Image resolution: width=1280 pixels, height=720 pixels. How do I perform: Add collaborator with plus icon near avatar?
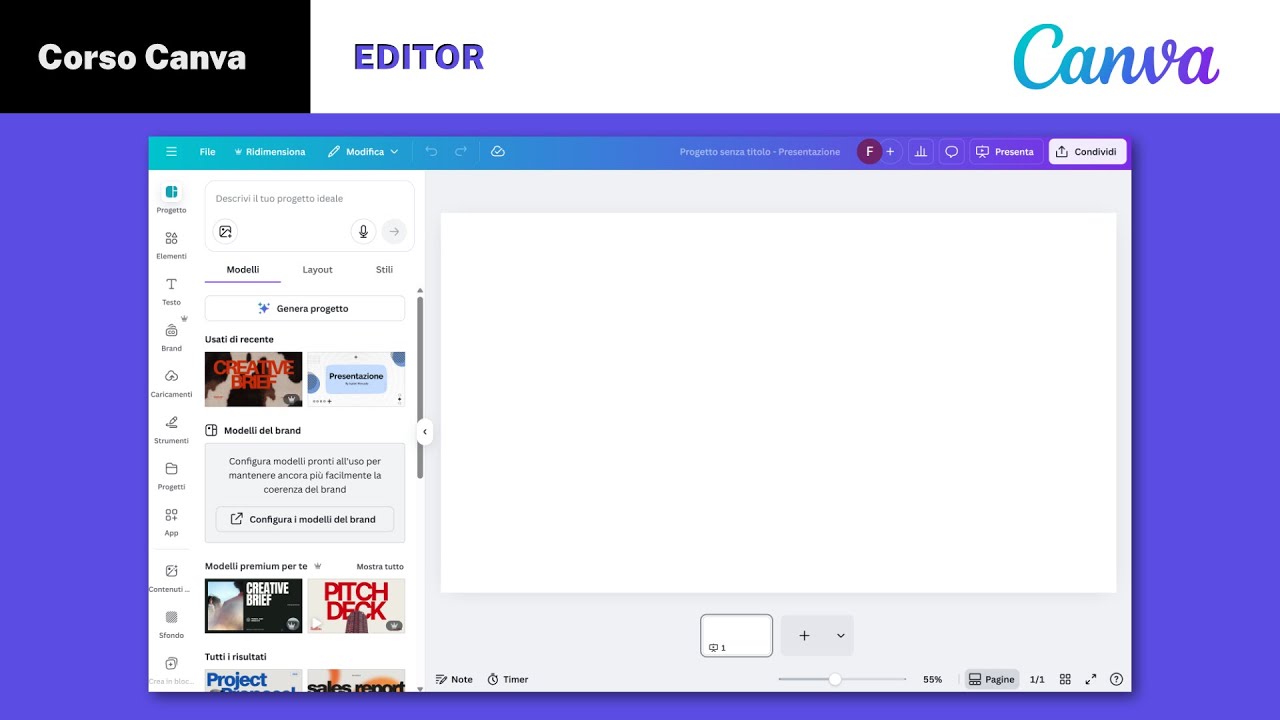tap(890, 152)
